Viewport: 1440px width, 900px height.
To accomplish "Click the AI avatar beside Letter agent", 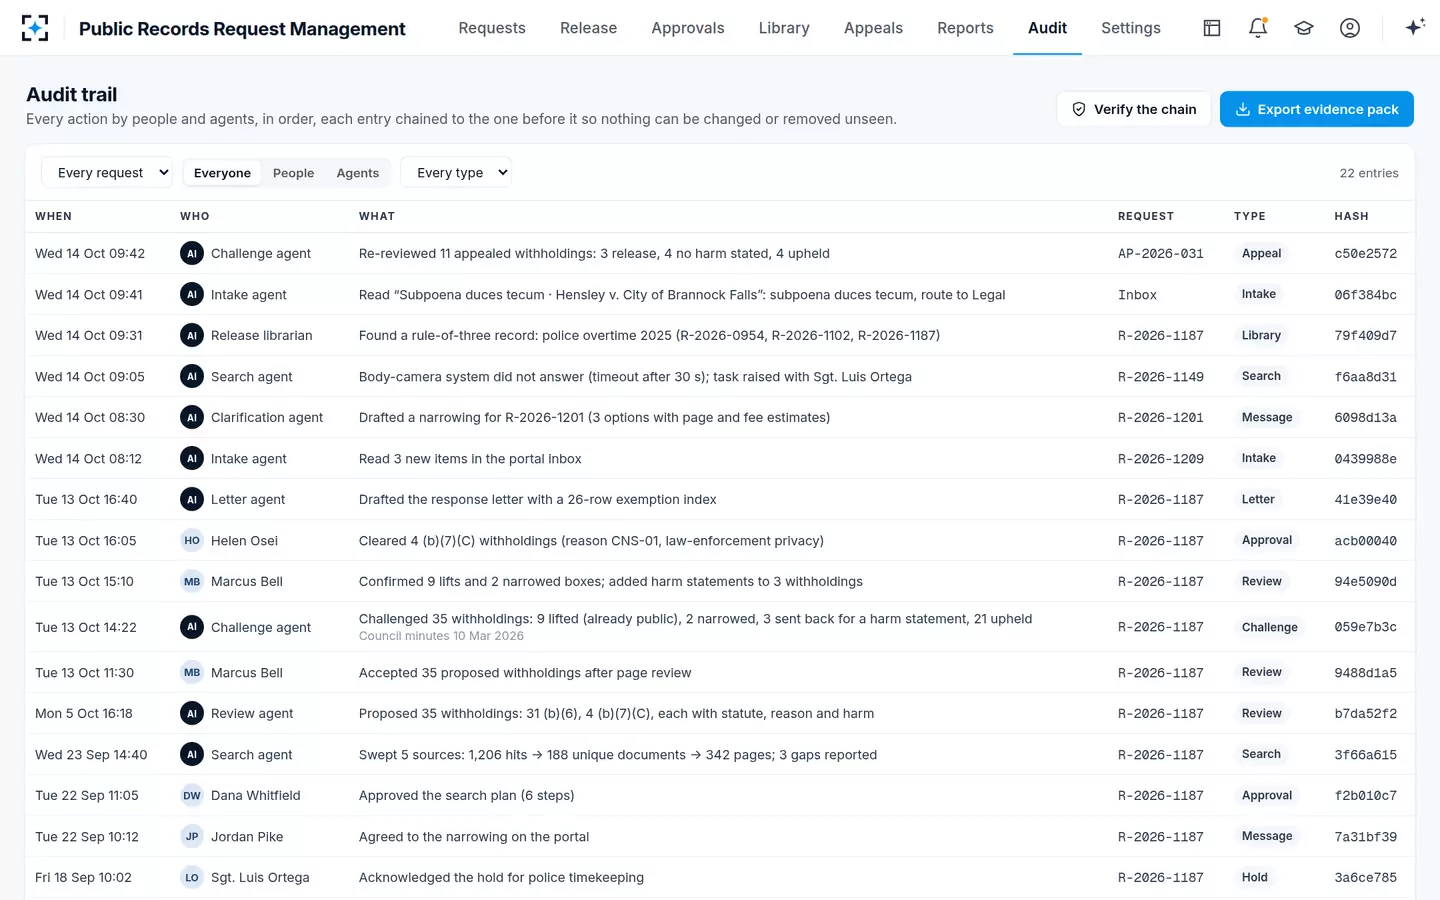I will pos(192,499).
